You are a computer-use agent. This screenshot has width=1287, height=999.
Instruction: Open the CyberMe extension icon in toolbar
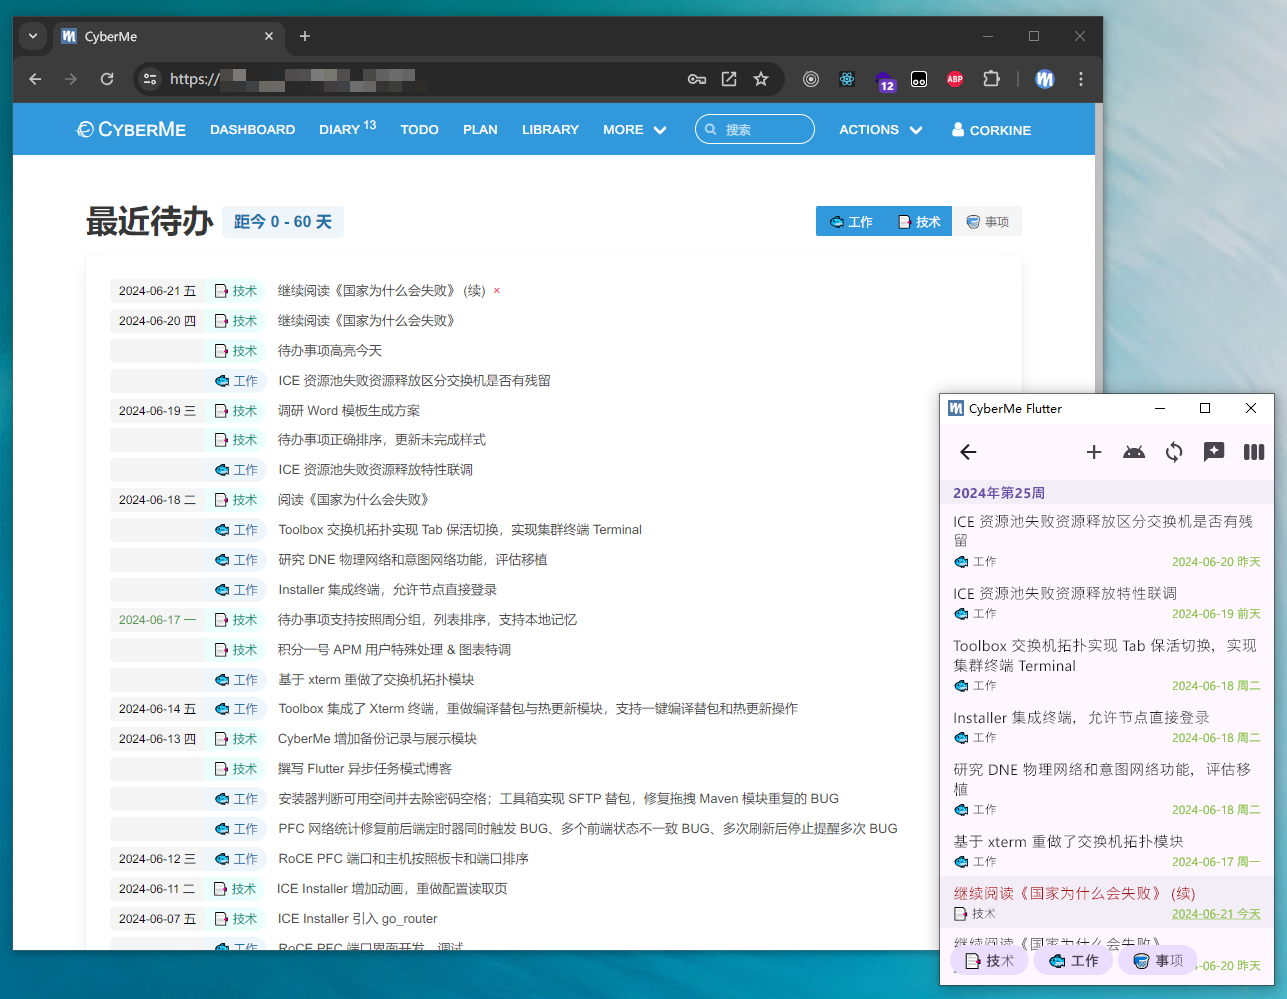coord(1045,79)
